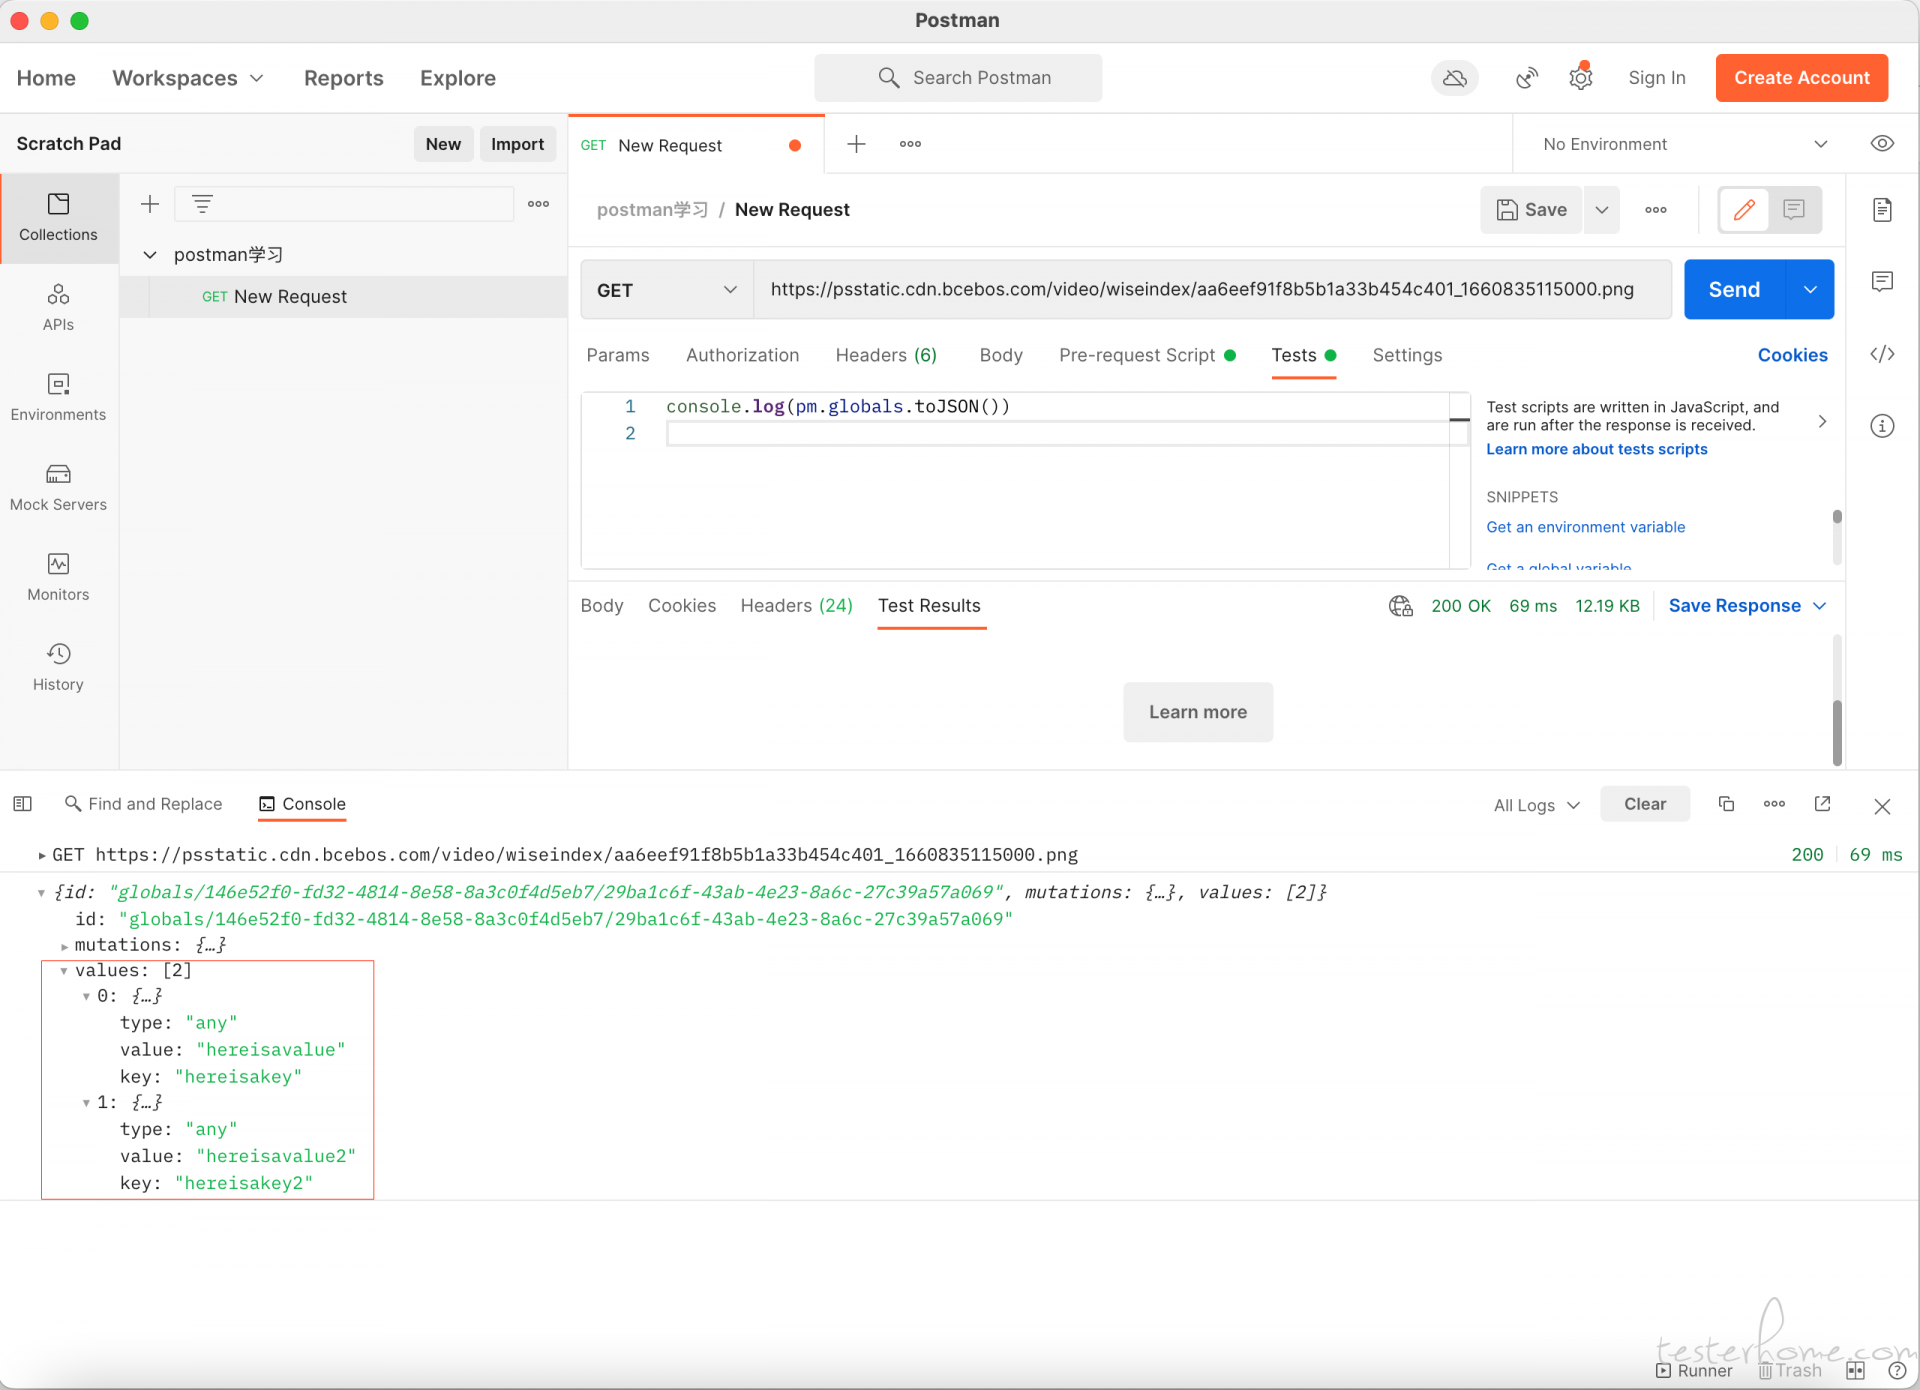Open the Send button dropdown arrow
Screen dimensions: 1920x1390
(1810, 290)
